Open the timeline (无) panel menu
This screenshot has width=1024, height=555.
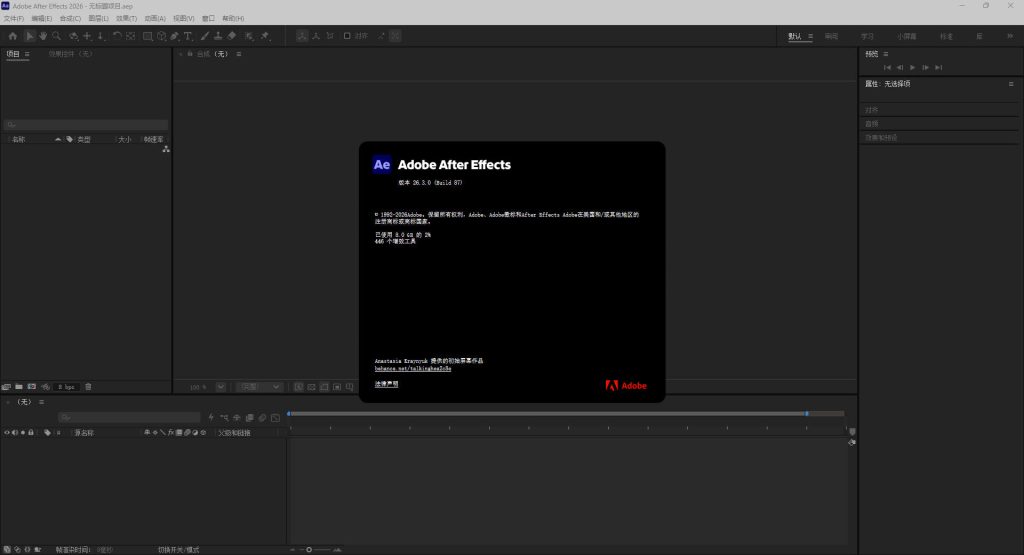tap(41, 402)
